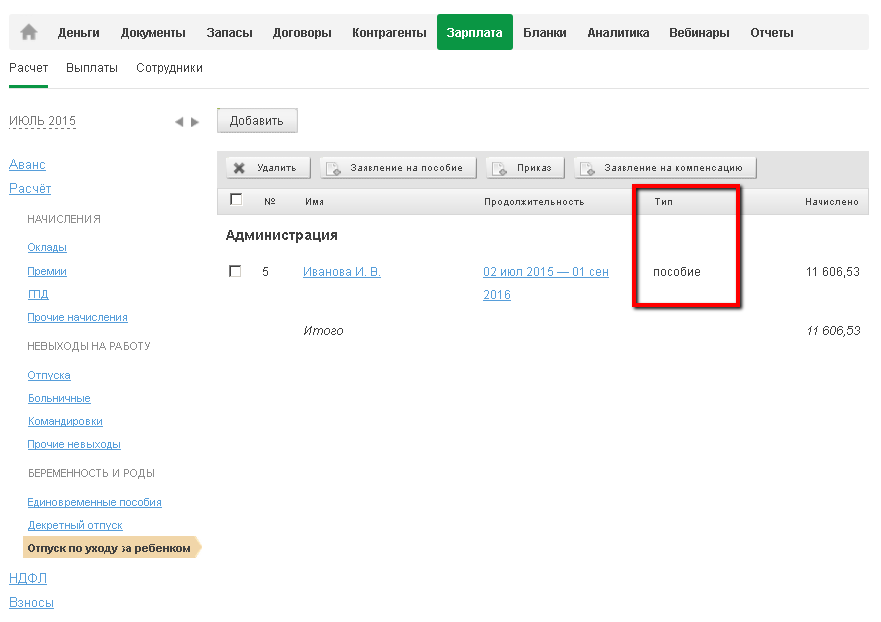Click the Тип column header

(x=664, y=202)
